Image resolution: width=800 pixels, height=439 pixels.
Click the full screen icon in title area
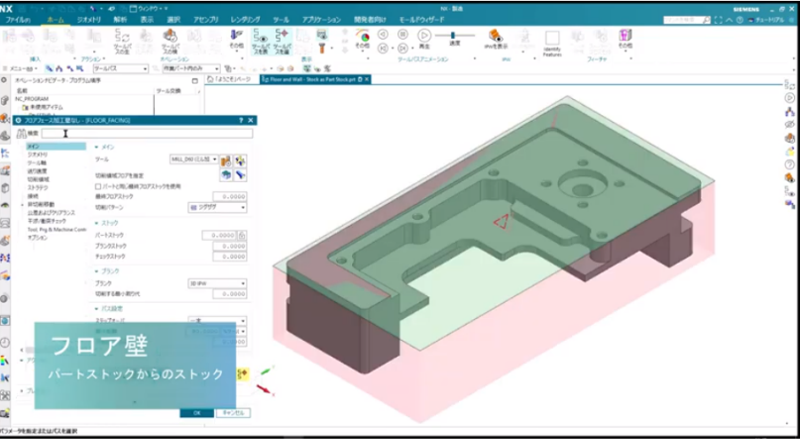[x=718, y=20]
